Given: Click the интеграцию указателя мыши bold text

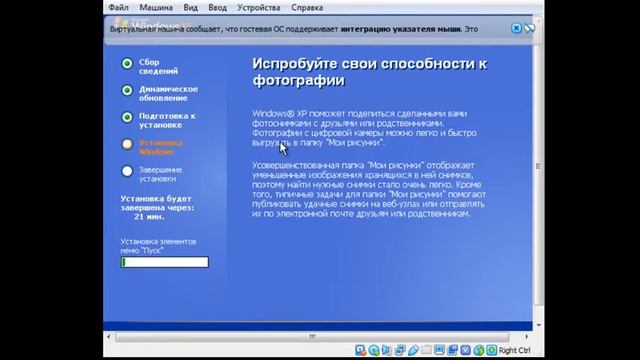Looking at the screenshot, I should [x=401, y=29].
